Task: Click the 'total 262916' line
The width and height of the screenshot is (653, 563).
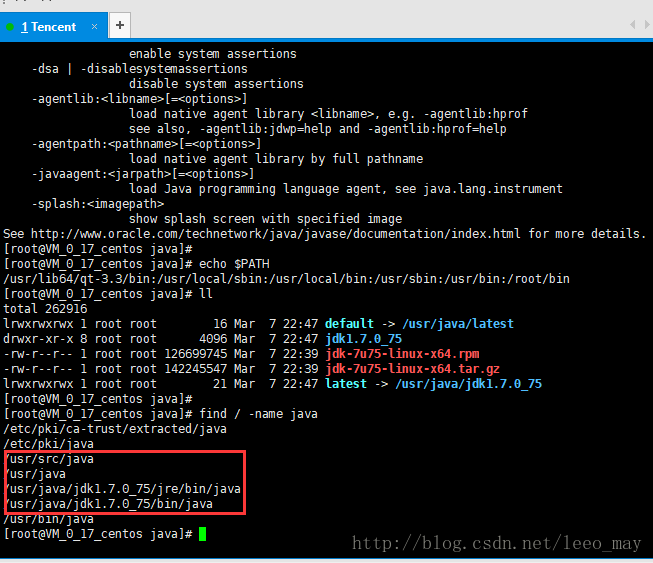Action: (45, 309)
